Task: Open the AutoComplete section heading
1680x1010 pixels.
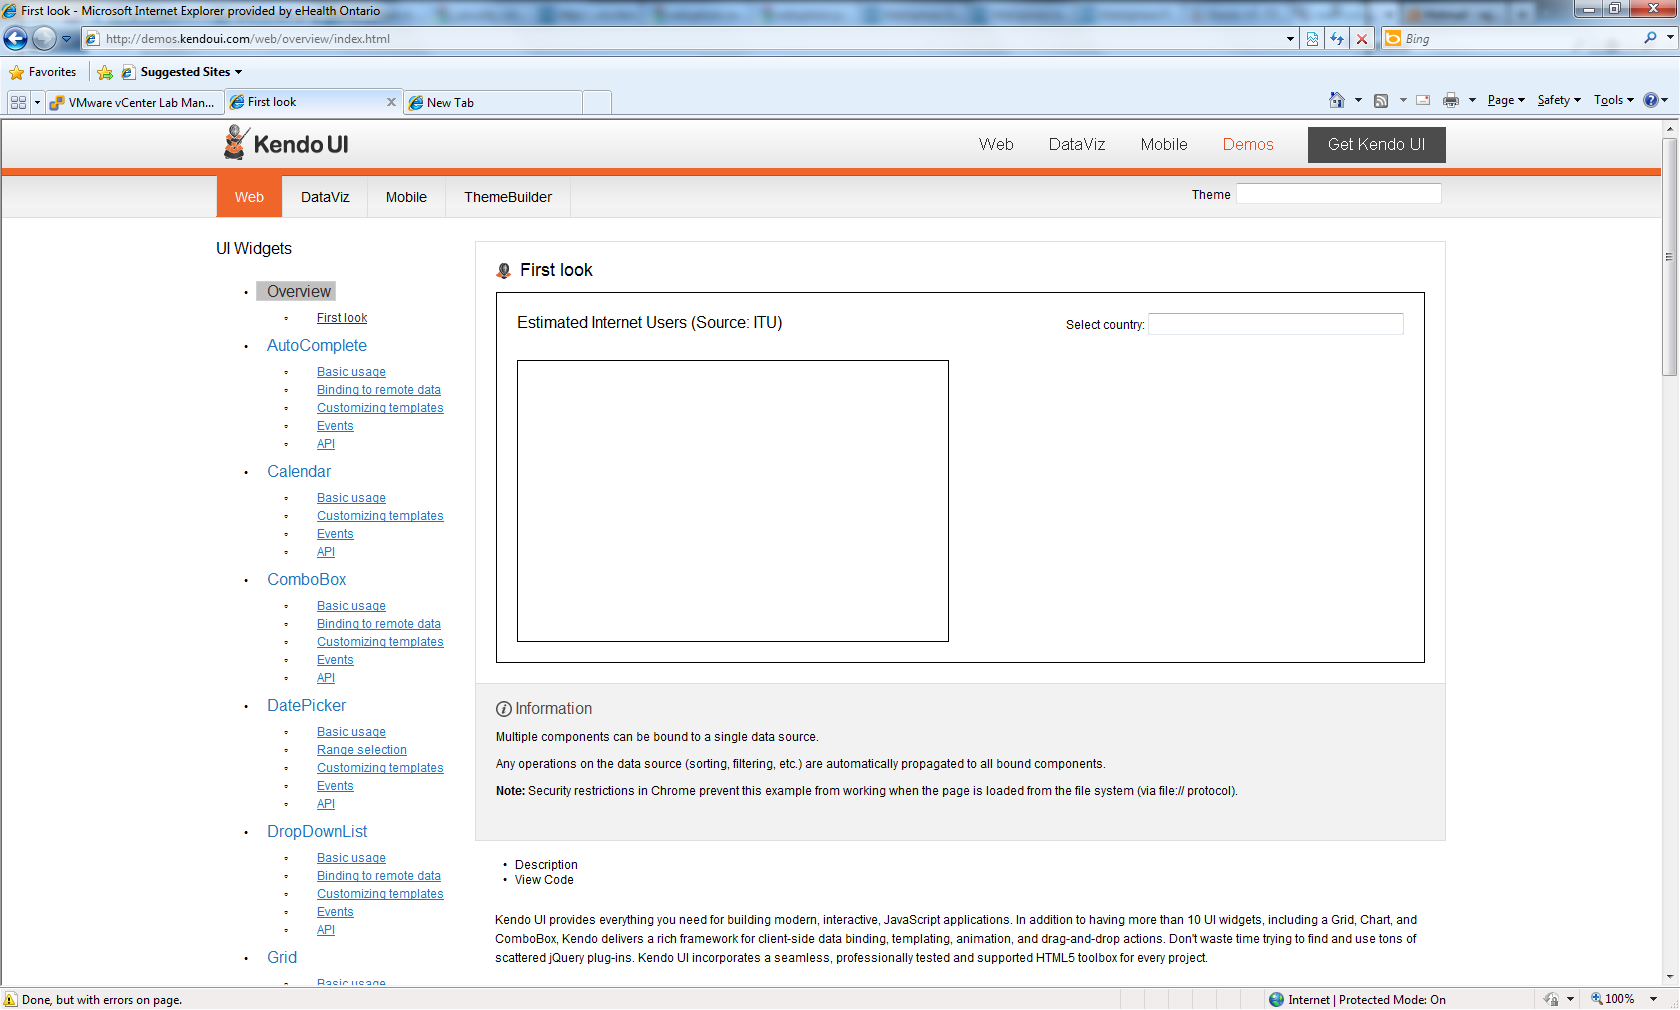Action: point(317,345)
